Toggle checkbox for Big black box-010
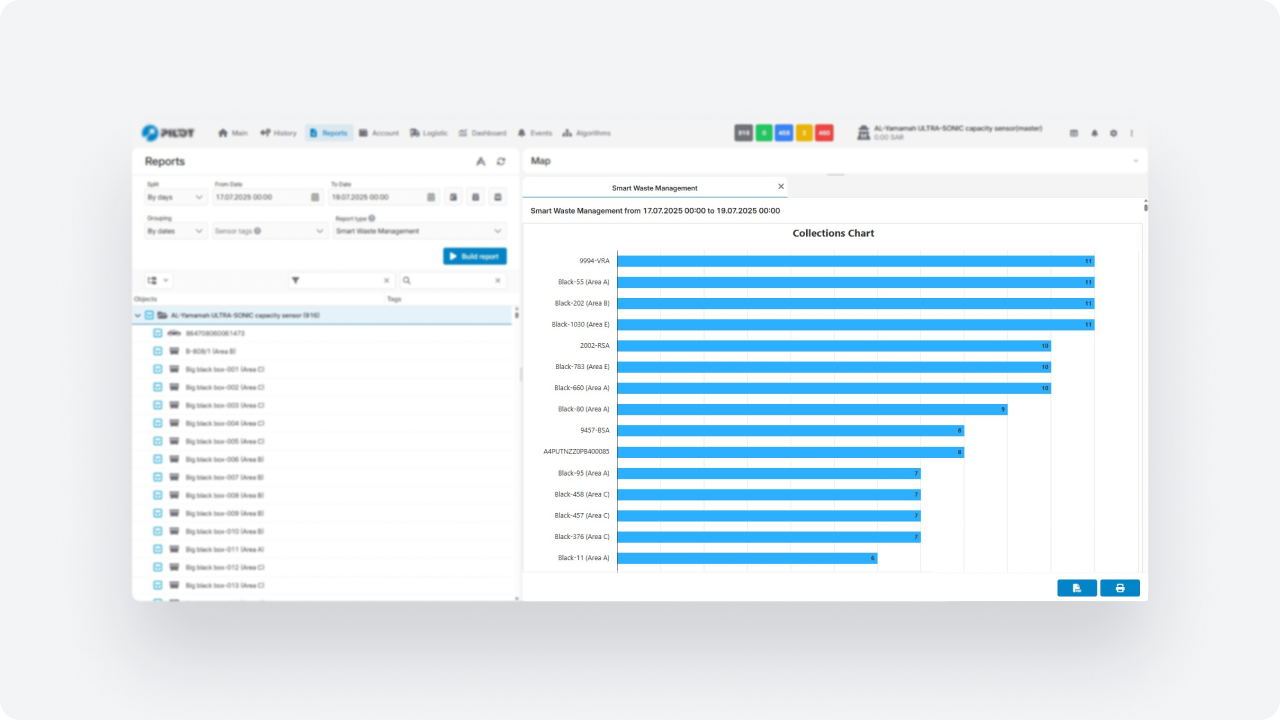 coord(158,531)
